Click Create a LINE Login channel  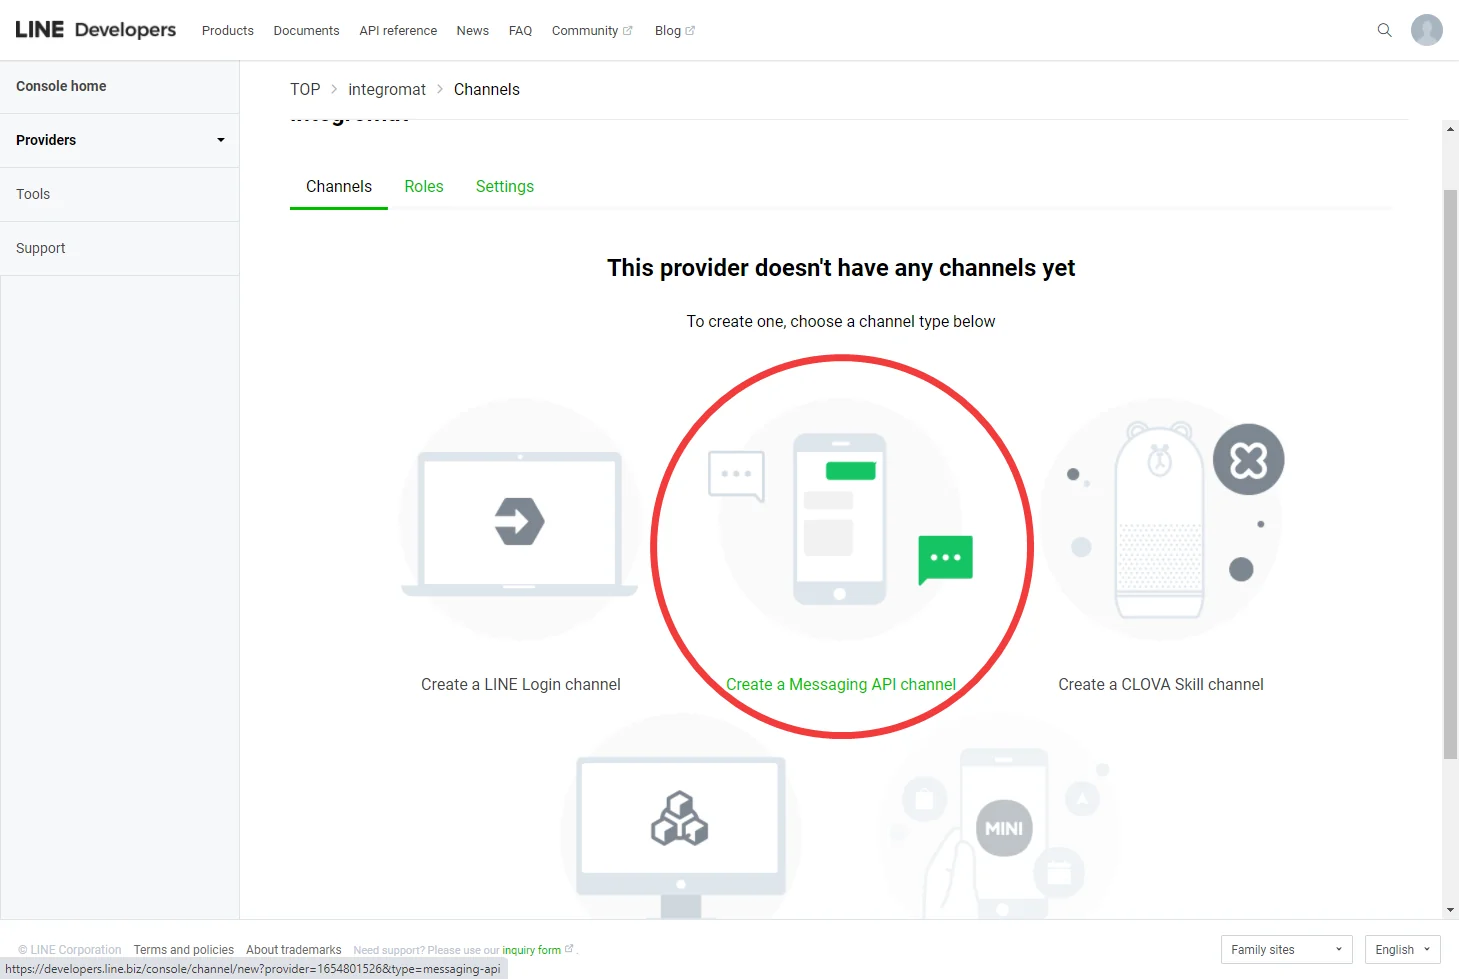pyautogui.click(x=521, y=685)
